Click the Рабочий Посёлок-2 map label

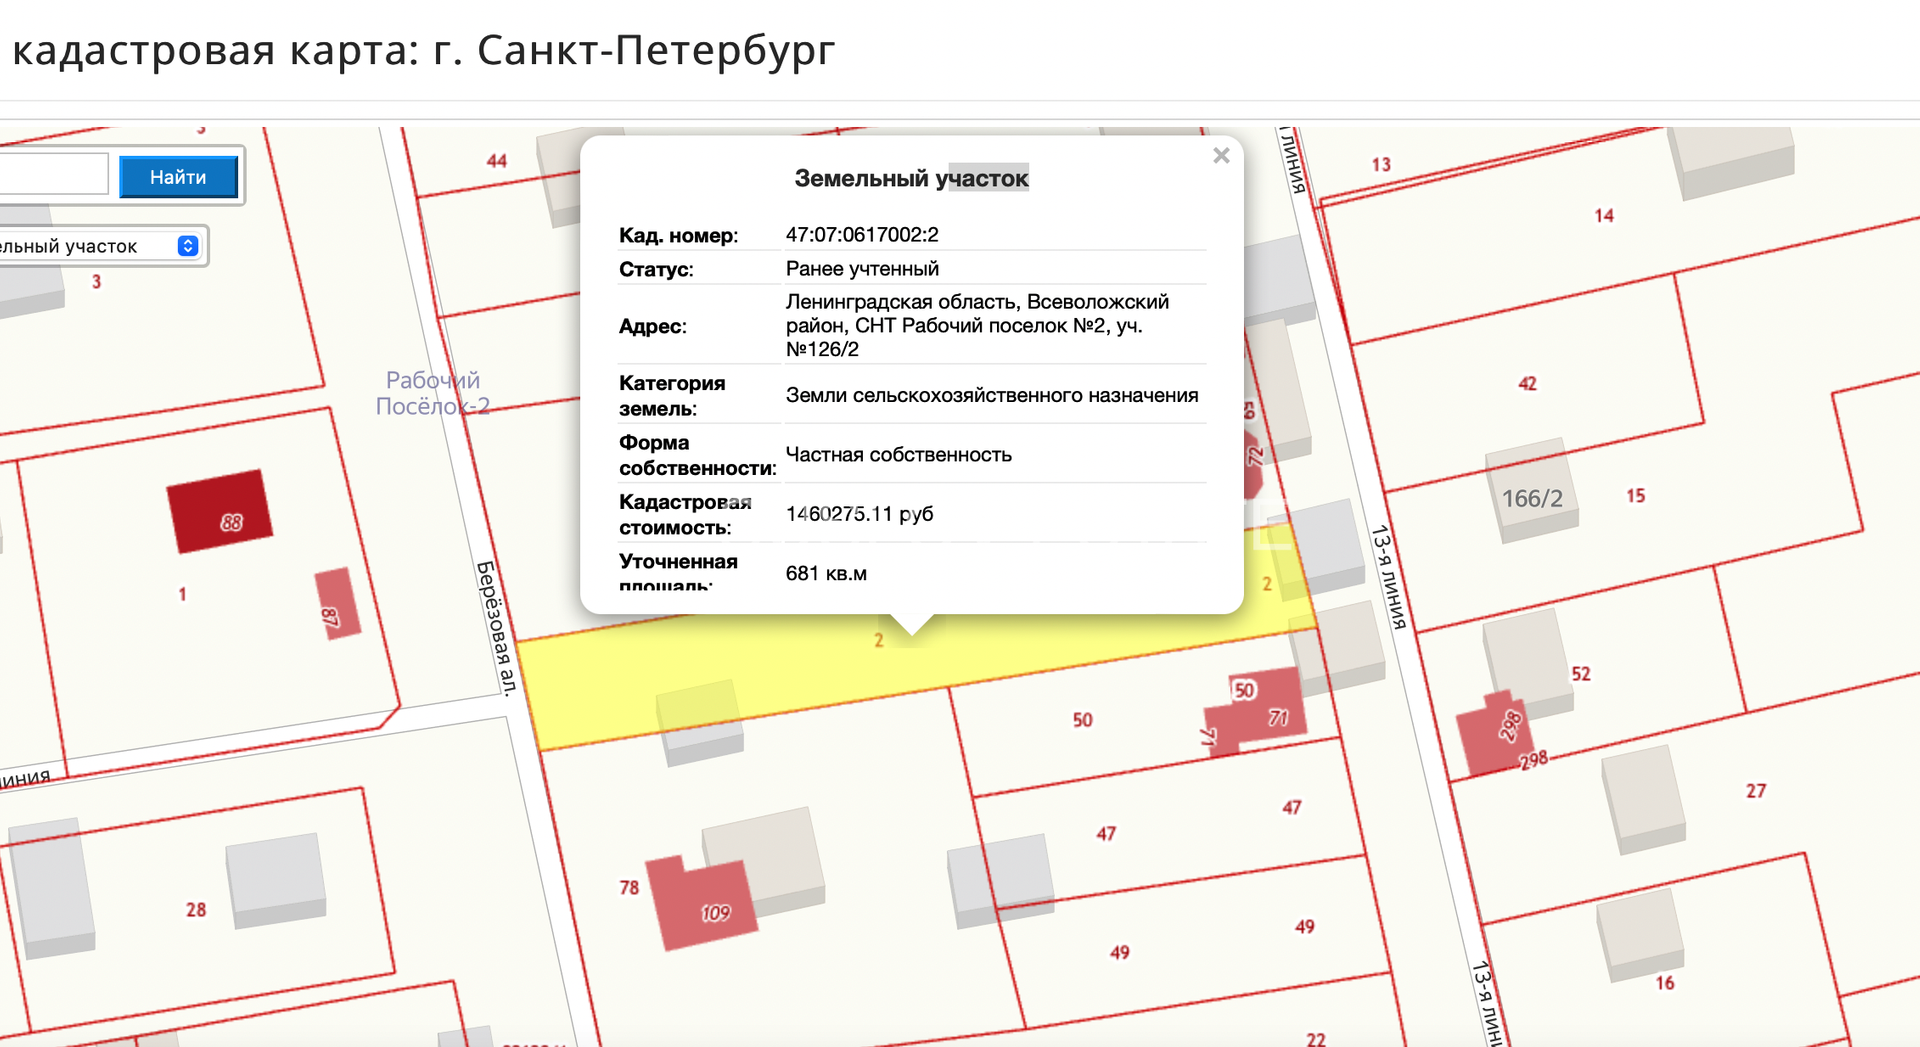432,393
